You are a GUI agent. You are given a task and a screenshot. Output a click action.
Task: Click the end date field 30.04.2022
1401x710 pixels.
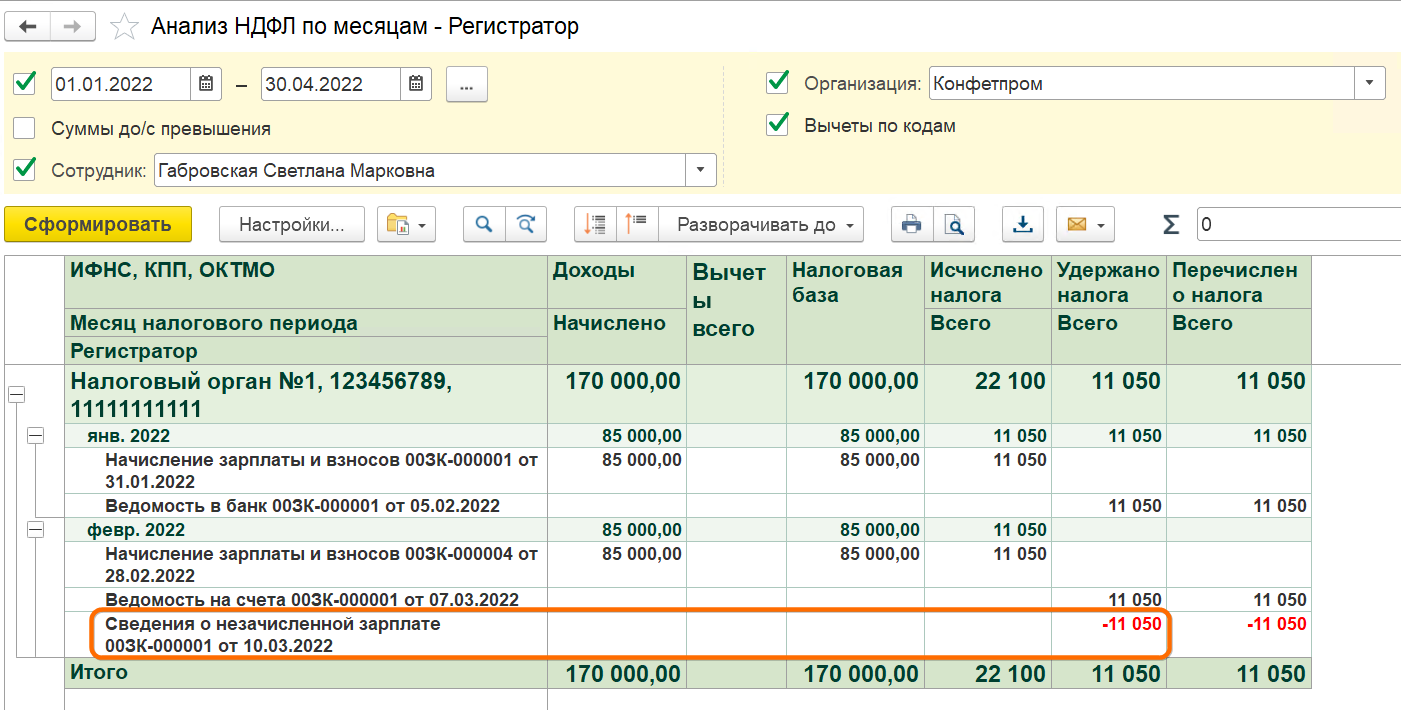tap(330, 84)
